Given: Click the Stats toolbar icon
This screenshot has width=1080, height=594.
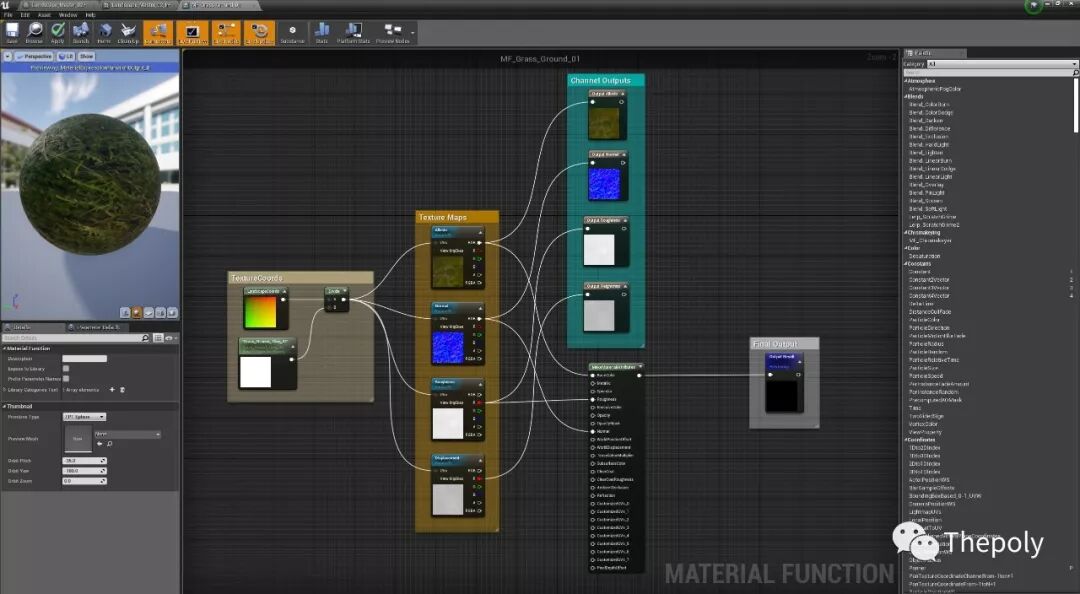Looking at the screenshot, I should click(x=322, y=32).
